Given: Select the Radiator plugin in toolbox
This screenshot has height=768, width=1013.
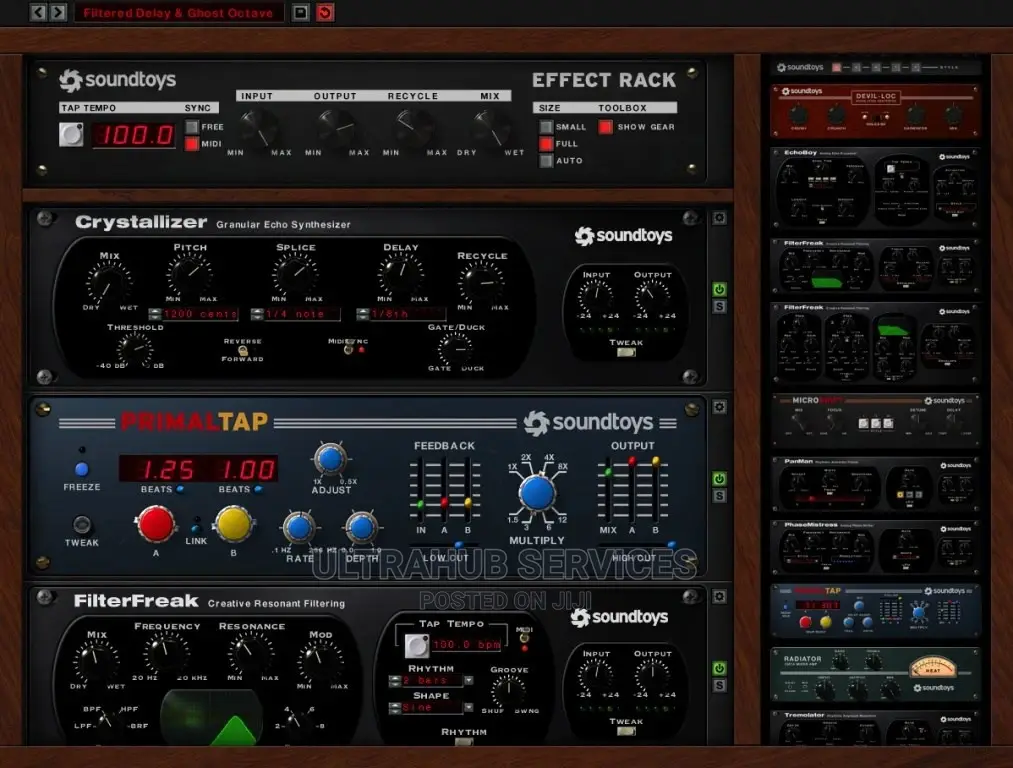Looking at the screenshot, I should [875, 675].
